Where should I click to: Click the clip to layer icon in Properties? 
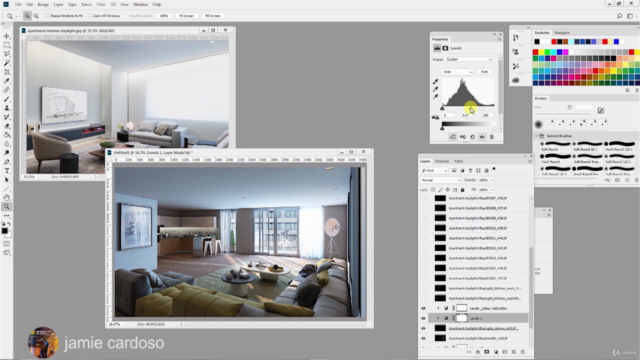coord(453,137)
